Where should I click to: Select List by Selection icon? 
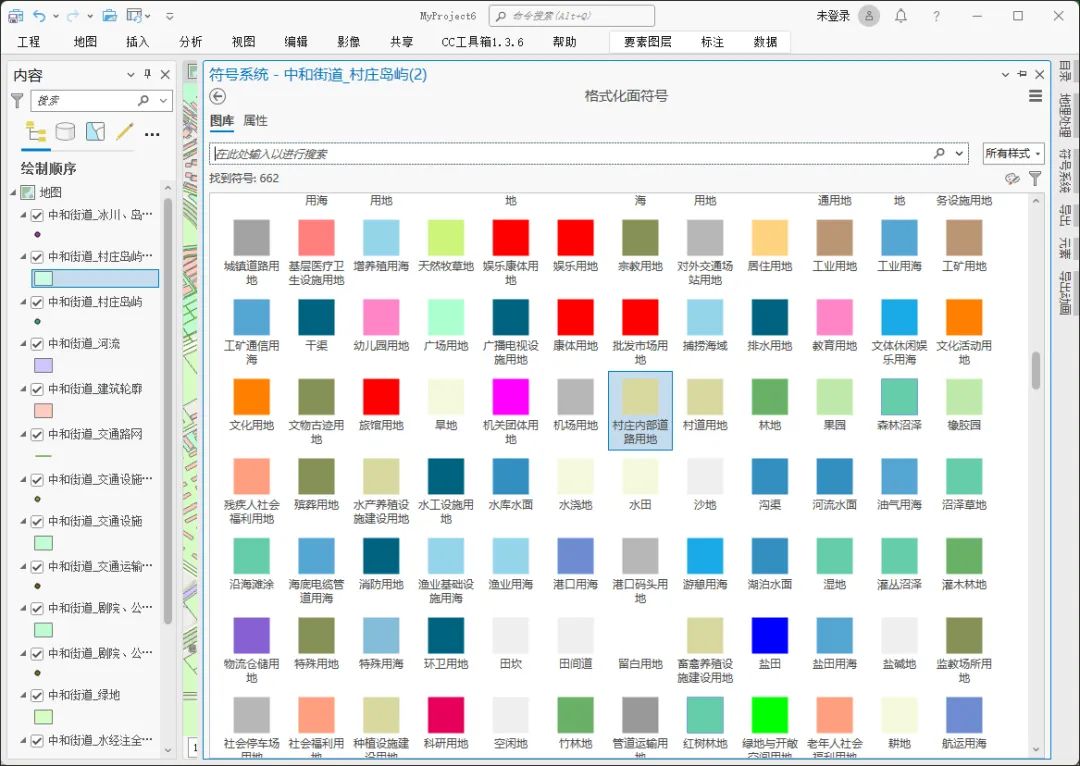[95, 131]
